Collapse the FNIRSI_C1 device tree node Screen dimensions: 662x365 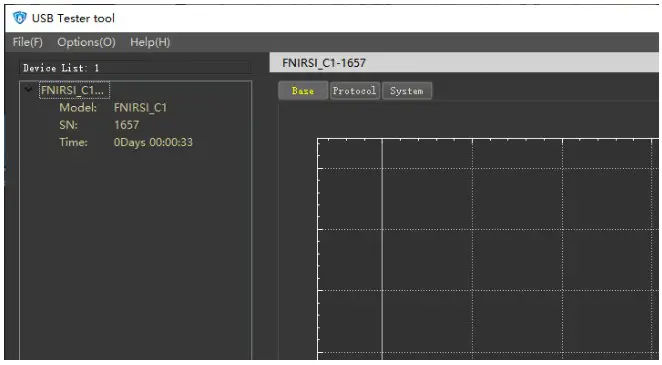point(28,89)
